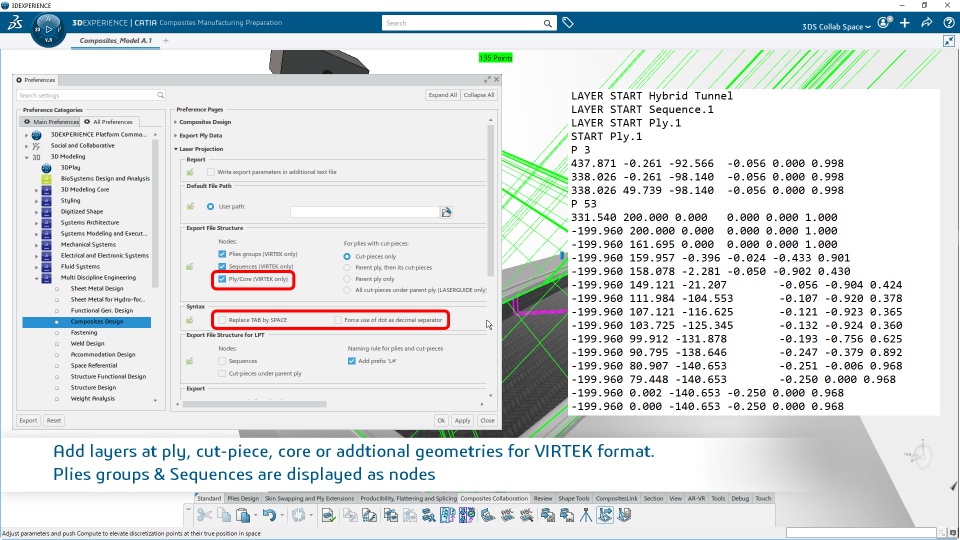Select Parent ply only radio option

pos(347,279)
